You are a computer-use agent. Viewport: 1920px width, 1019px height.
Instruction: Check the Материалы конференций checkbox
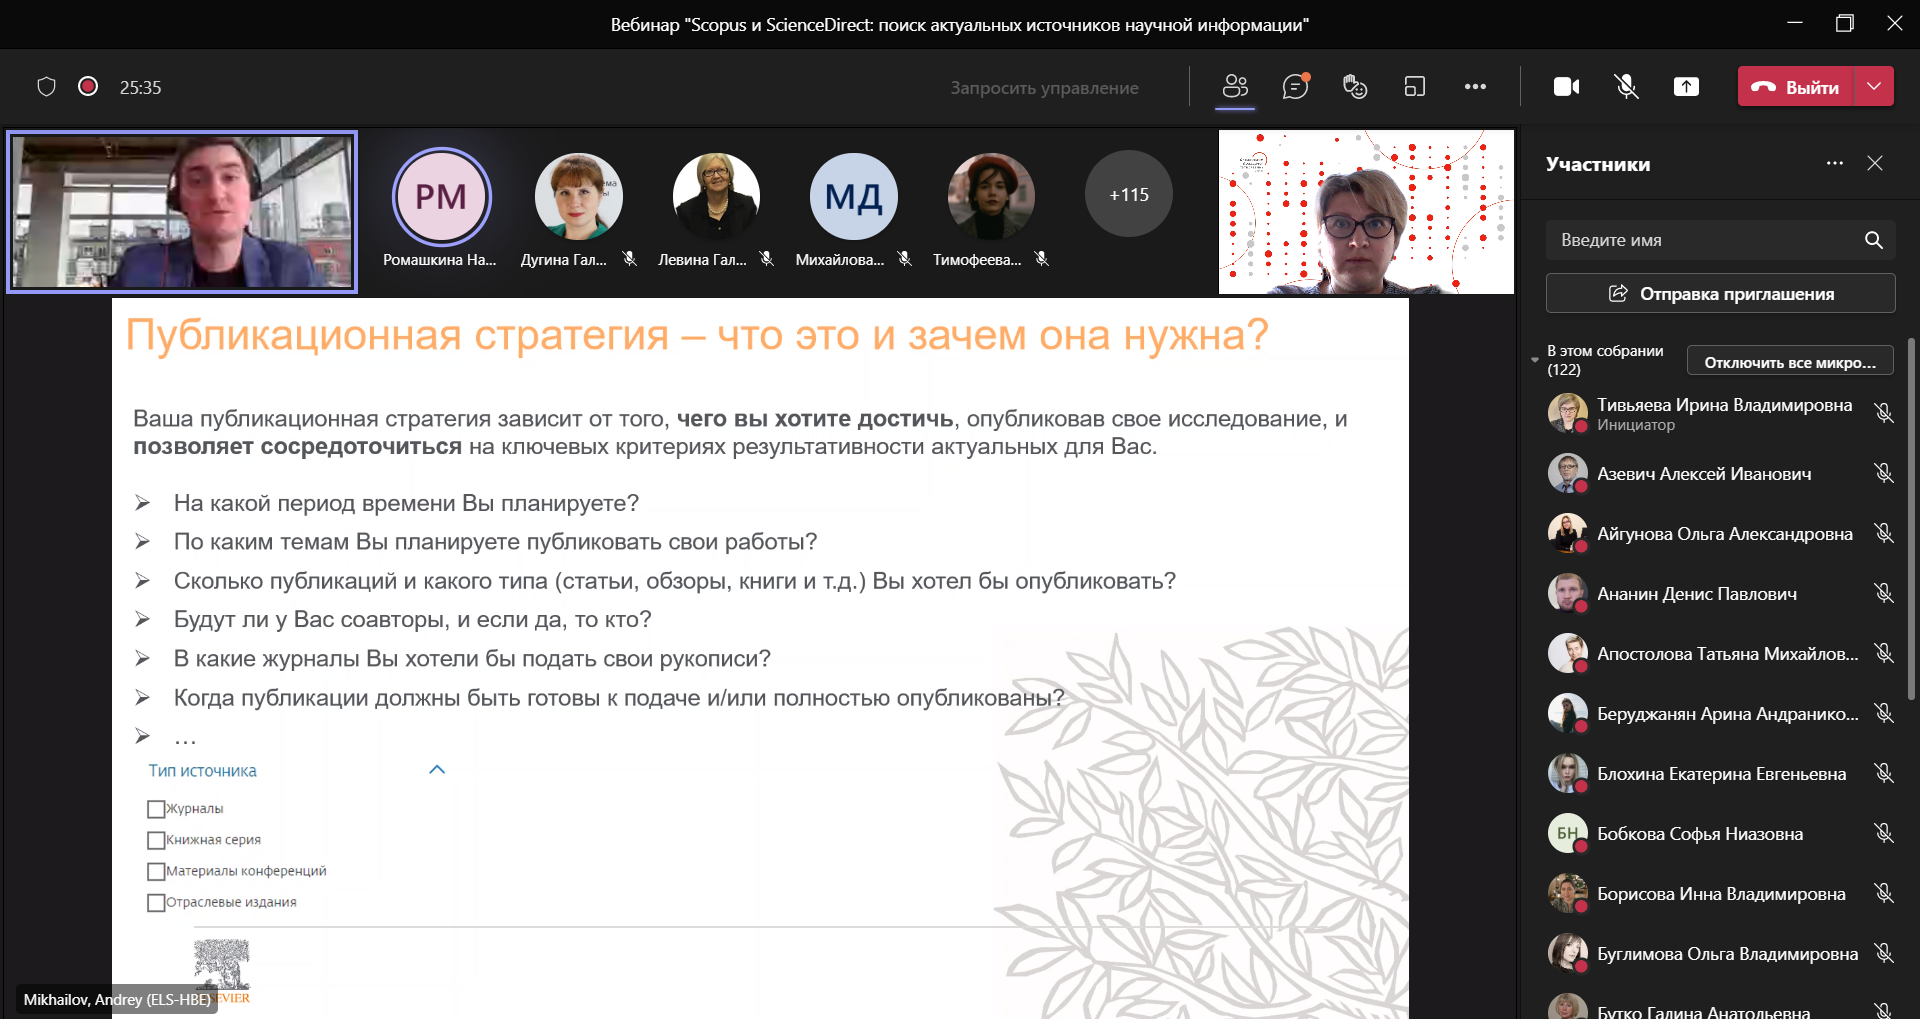(156, 871)
